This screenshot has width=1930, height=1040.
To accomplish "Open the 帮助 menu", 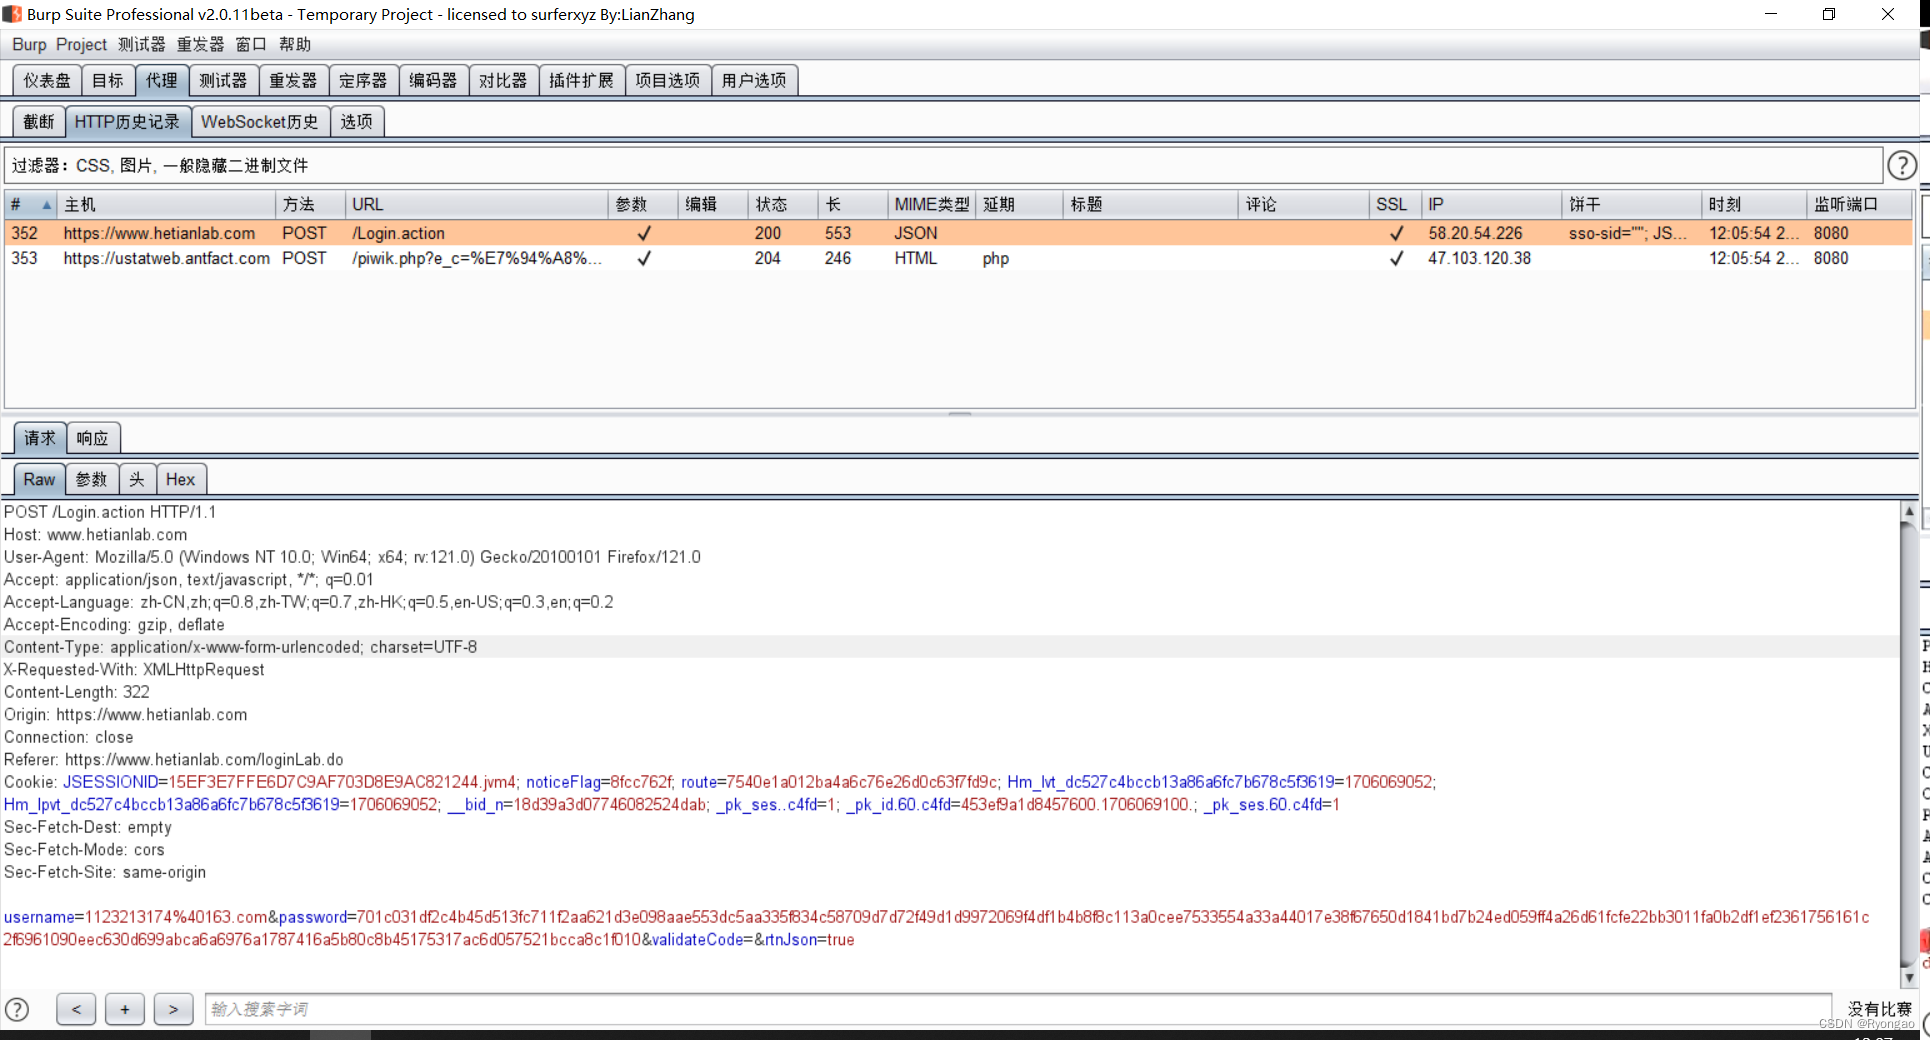I will (x=295, y=44).
